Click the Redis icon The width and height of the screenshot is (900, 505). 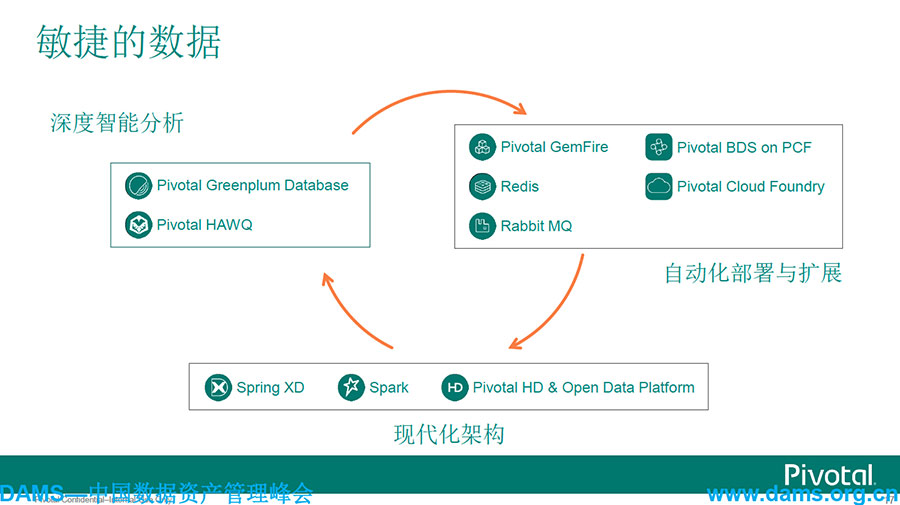(x=482, y=187)
